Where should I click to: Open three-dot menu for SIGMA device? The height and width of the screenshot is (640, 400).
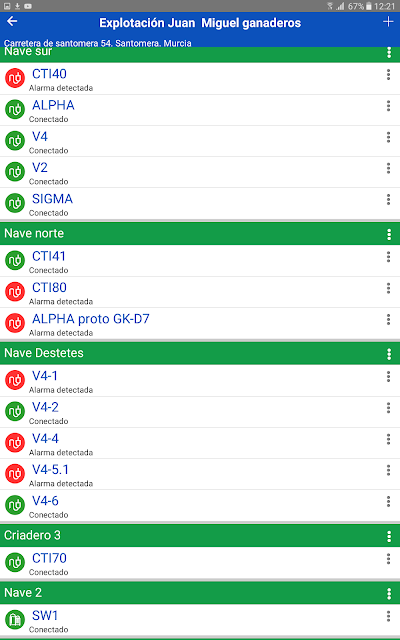(388, 200)
